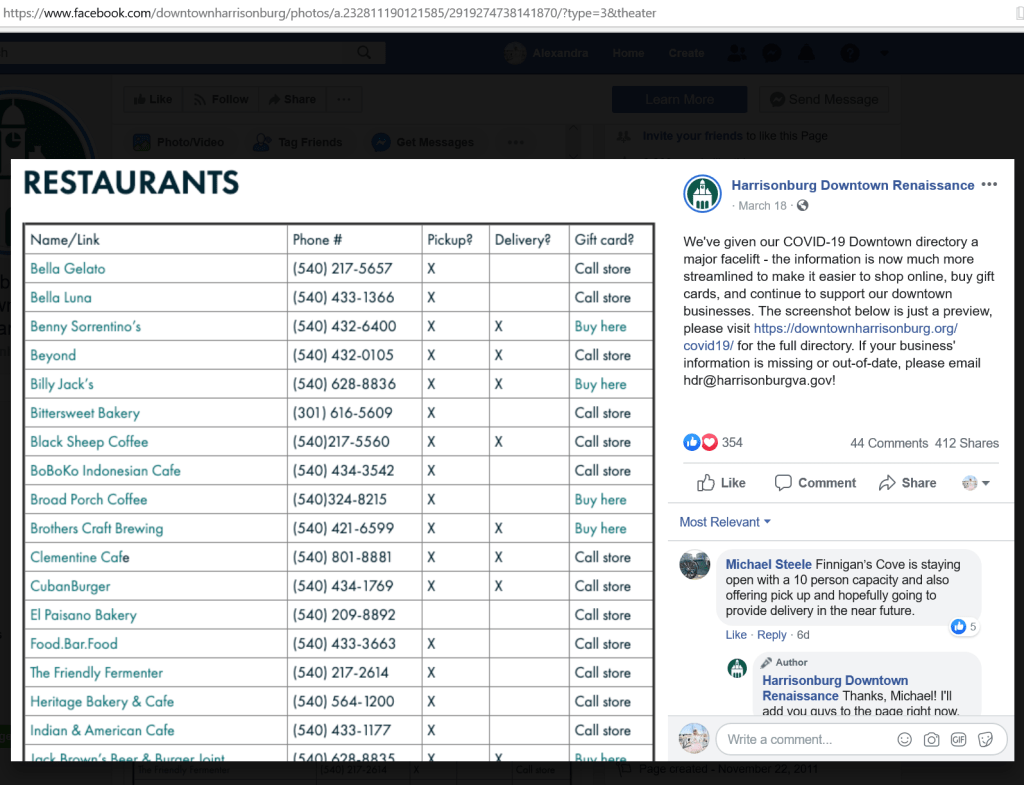This screenshot has height=785, width=1024.
Task: Click the browser address bar URL
Action: point(329,12)
